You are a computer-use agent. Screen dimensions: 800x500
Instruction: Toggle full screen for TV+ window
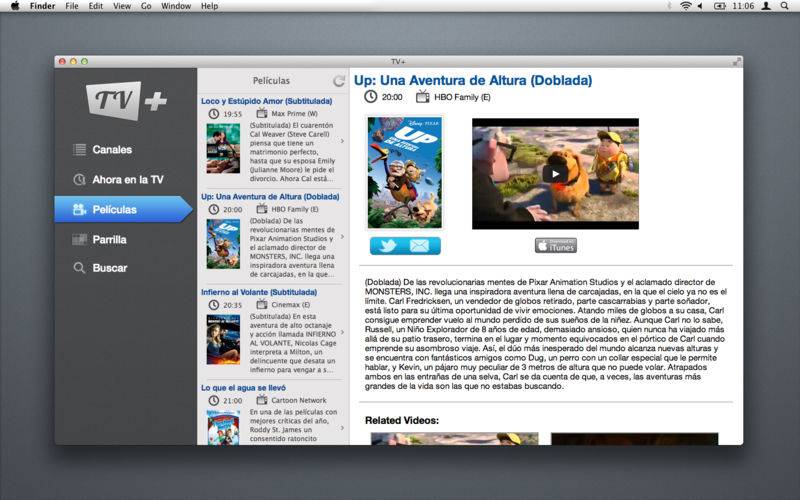(x=736, y=62)
